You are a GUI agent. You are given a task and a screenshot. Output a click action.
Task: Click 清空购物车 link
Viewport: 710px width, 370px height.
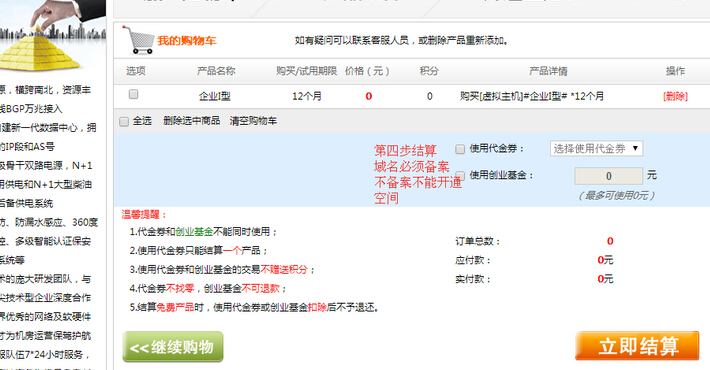coord(253,121)
